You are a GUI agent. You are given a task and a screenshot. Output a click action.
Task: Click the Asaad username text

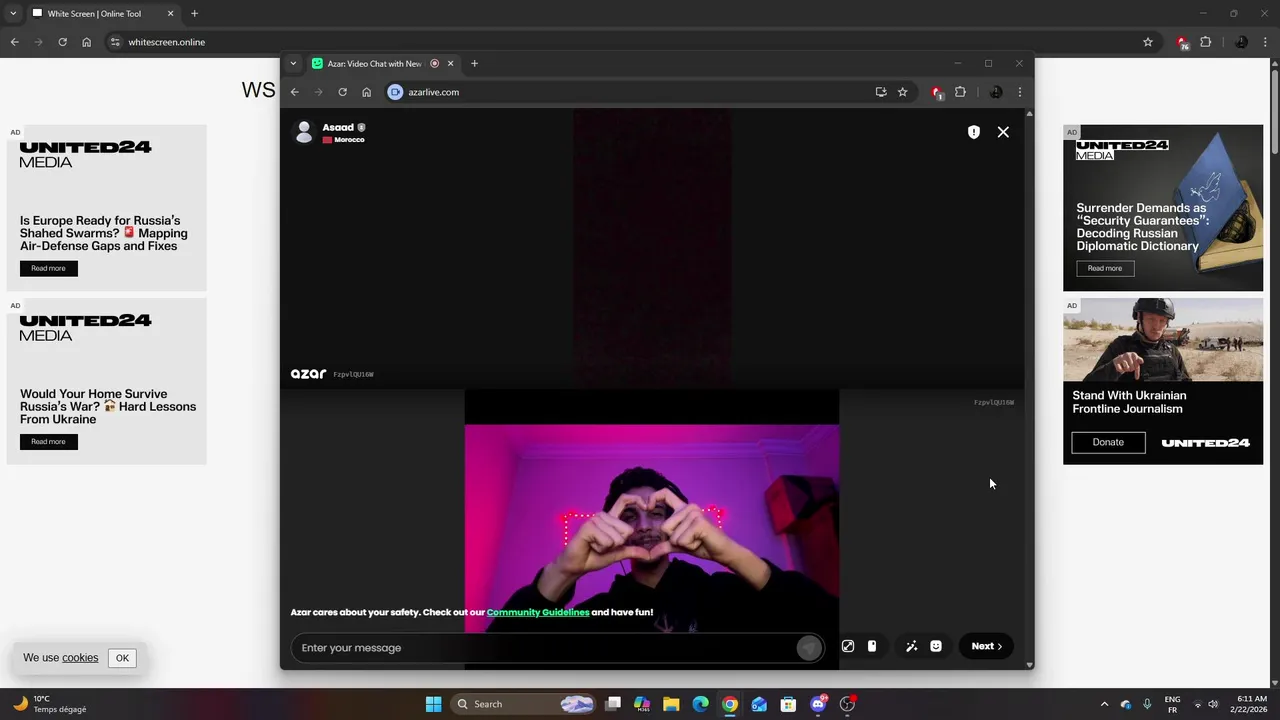(x=338, y=127)
